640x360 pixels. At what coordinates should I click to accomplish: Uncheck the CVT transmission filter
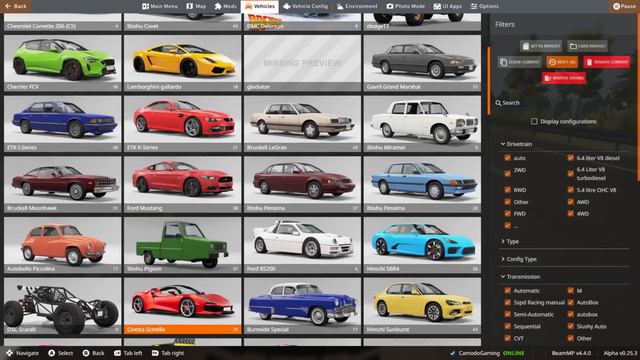pyautogui.click(x=507, y=338)
